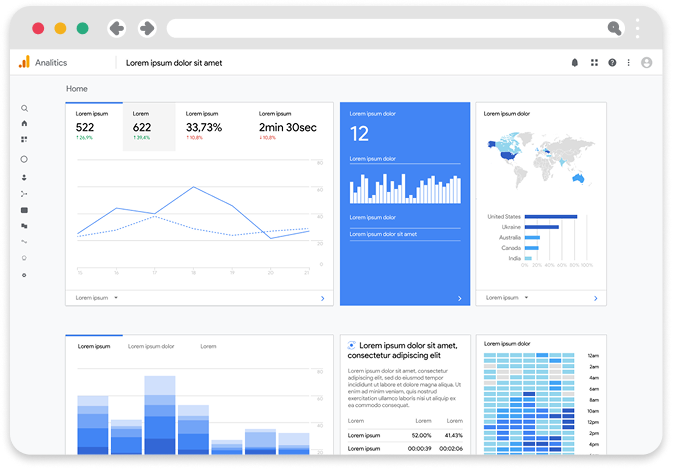The image size is (673, 469).
Task: Switch to bar chart Lorem ipsum tab
Action: pos(94,346)
